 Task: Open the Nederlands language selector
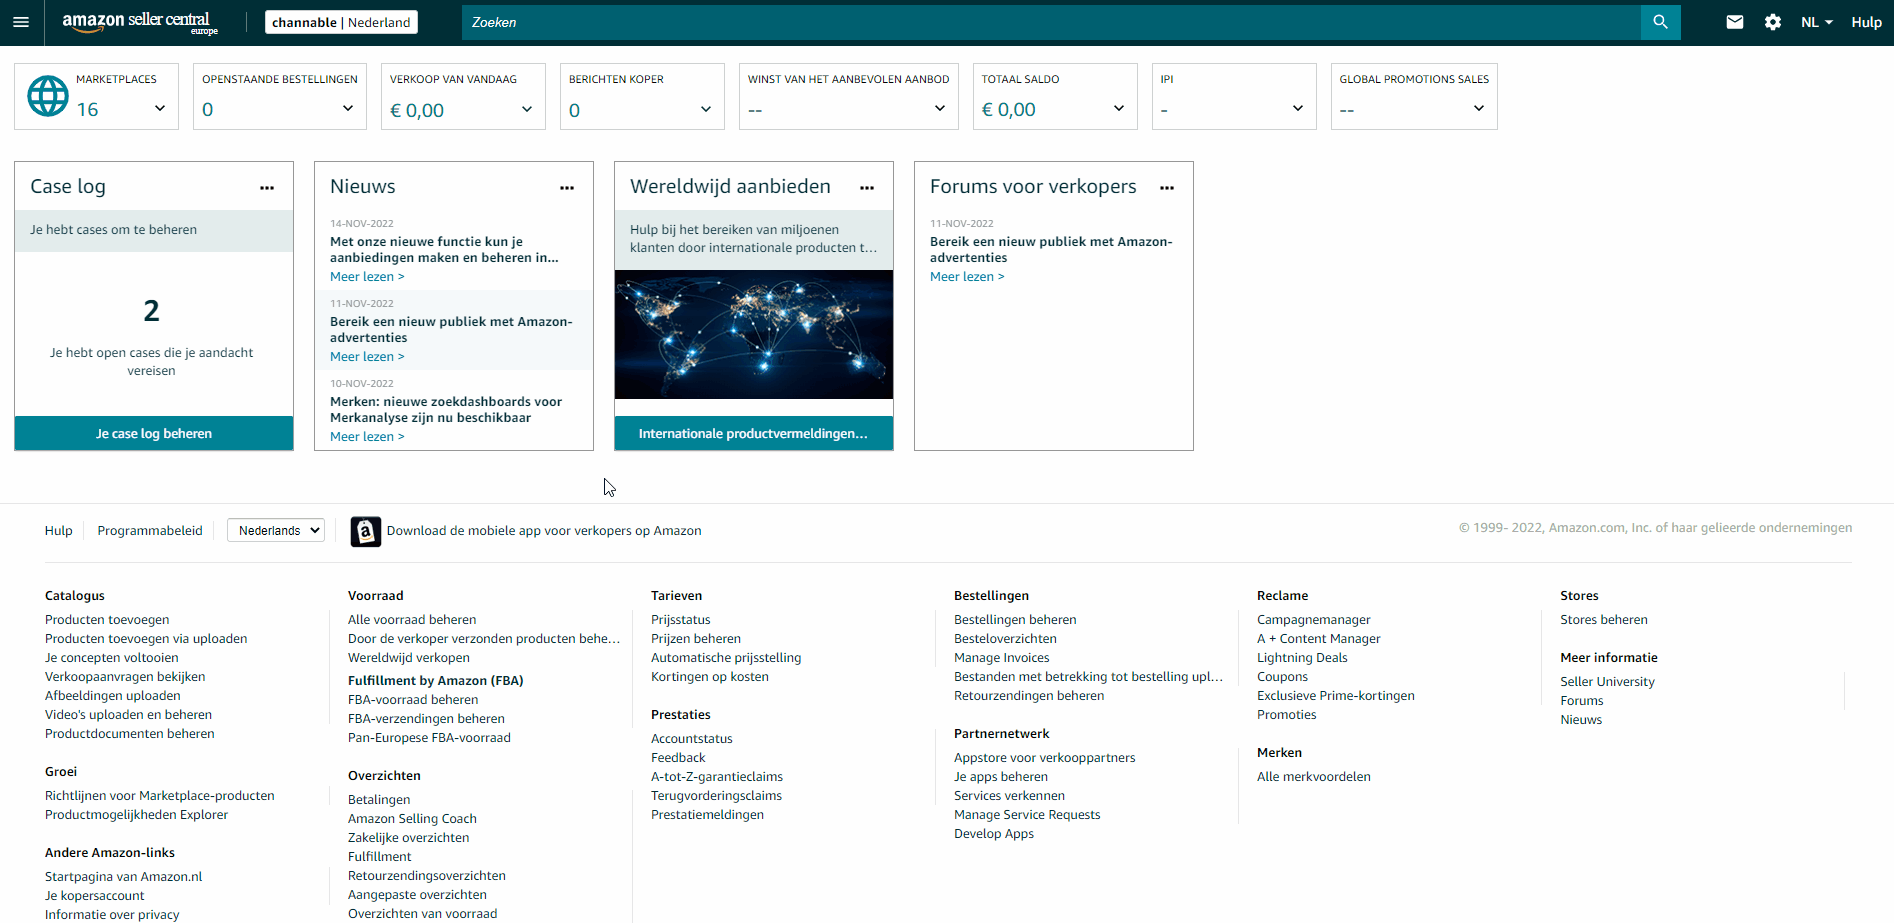(276, 530)
